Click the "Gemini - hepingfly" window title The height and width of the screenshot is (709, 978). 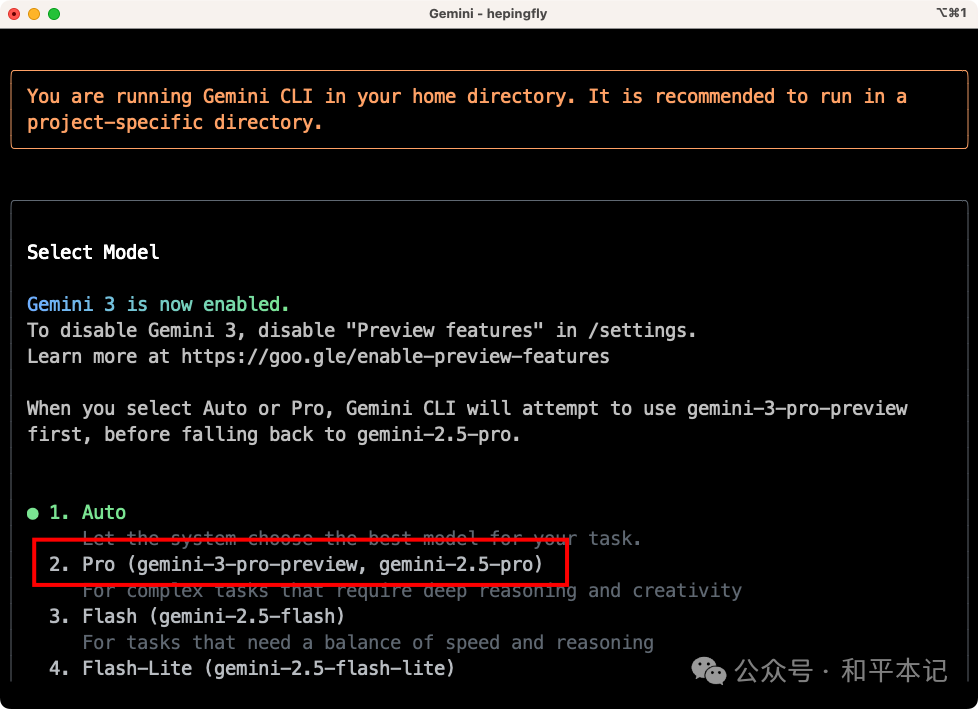coord(488,14)
